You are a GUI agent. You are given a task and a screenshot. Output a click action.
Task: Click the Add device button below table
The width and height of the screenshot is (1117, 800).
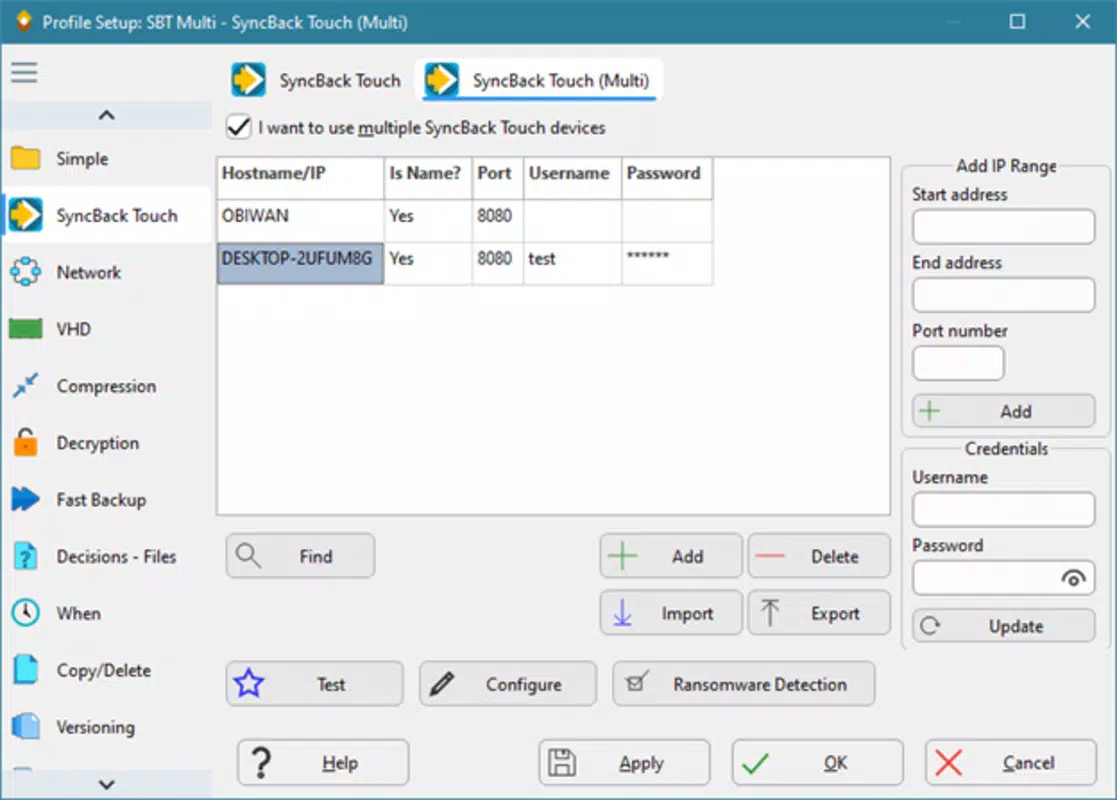click(670, 556)
